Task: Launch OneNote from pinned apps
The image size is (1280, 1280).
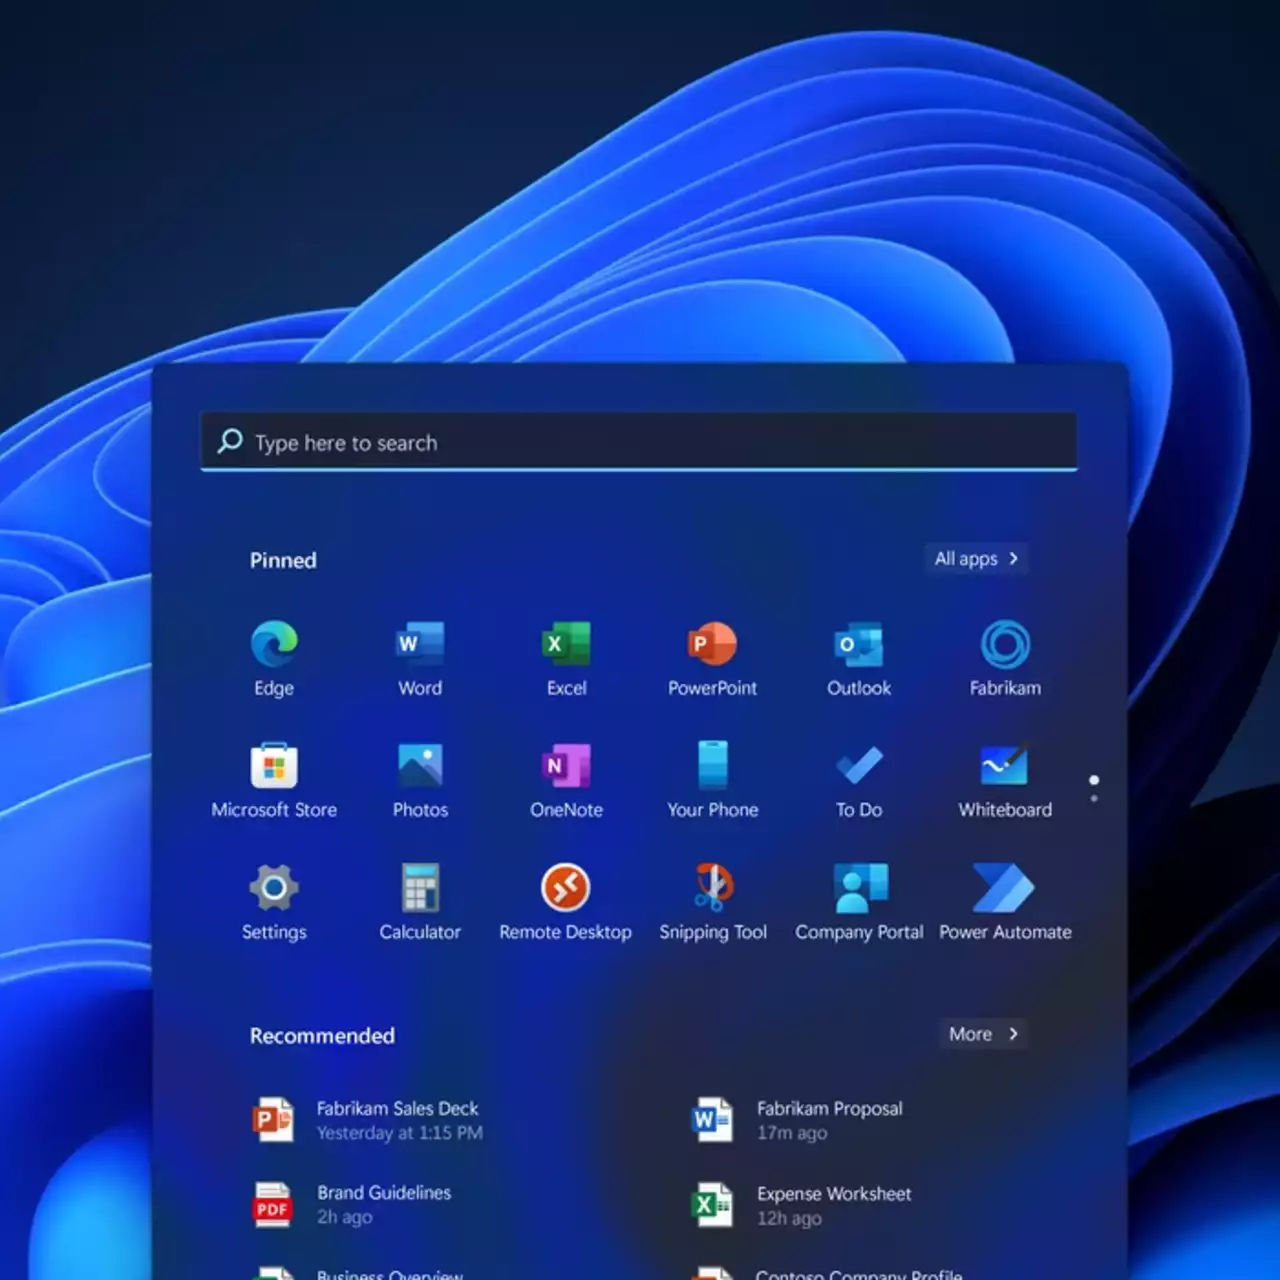Action: (x=566, y=780)
